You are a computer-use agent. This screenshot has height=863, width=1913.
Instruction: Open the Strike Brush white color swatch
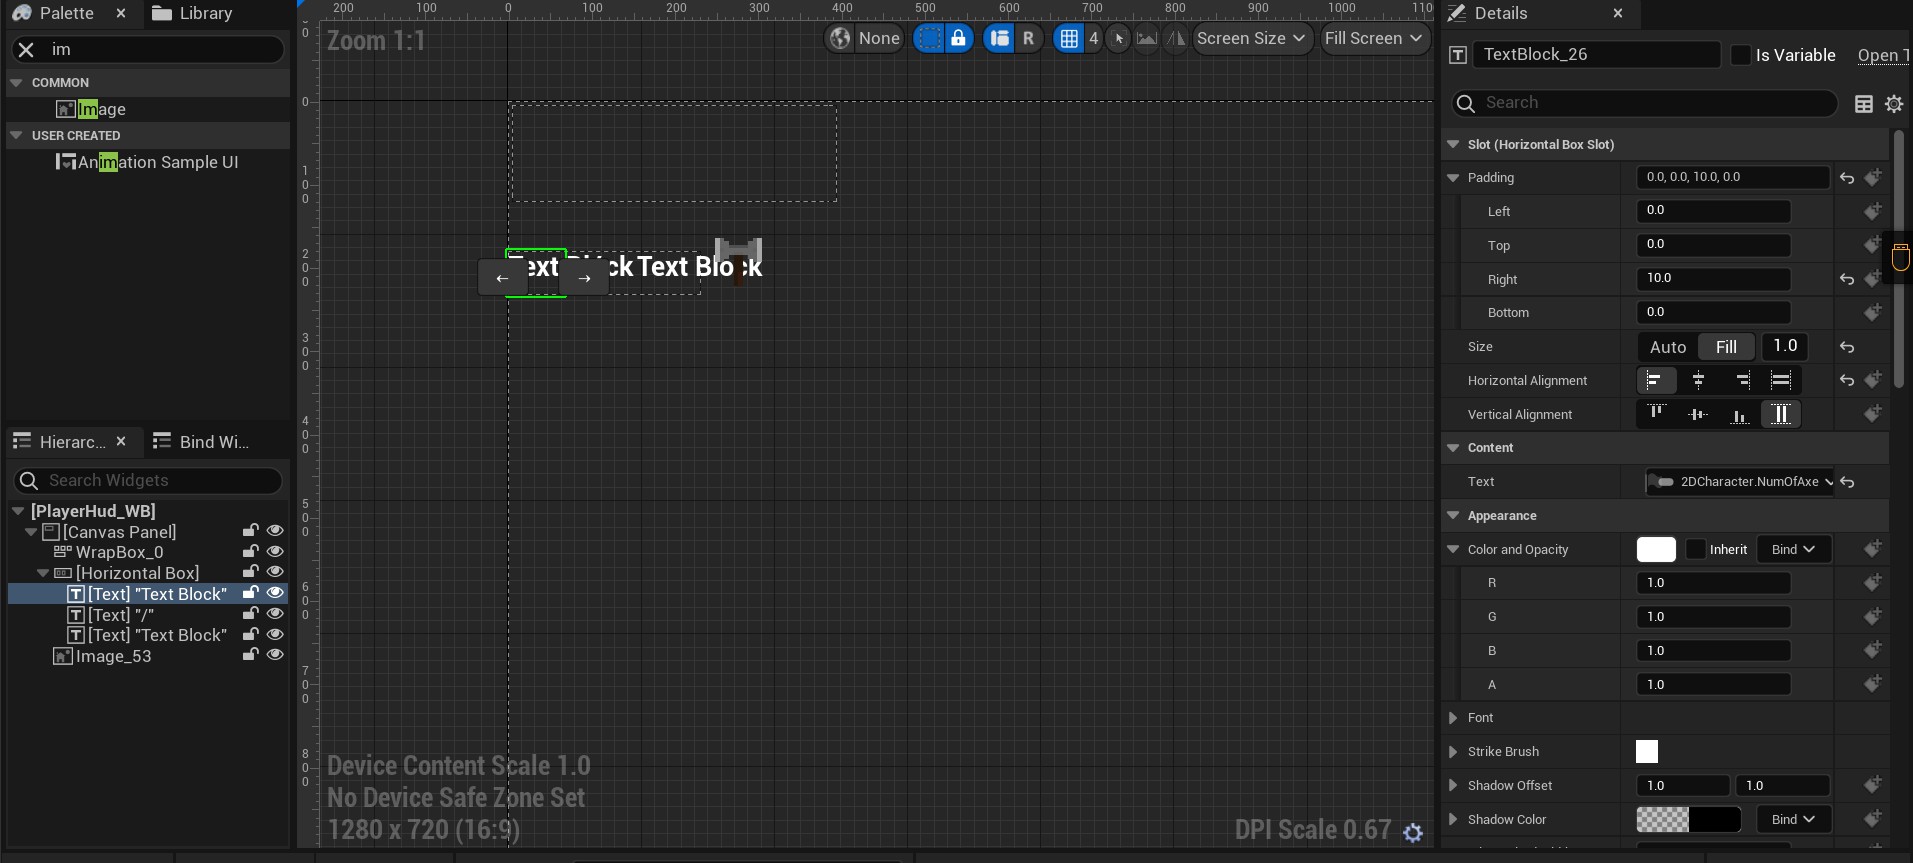[x=1646, y=752]
